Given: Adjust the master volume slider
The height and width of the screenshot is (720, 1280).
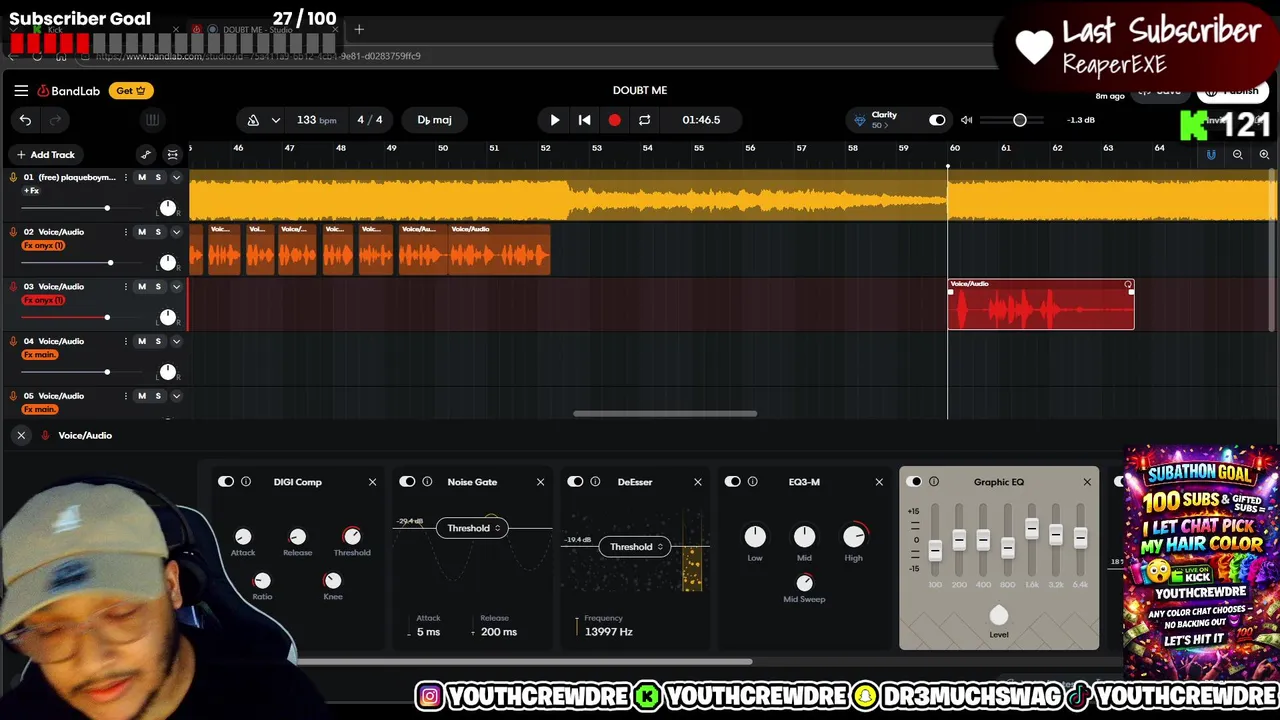Looking at the screenshot, I should [1019, 120].
